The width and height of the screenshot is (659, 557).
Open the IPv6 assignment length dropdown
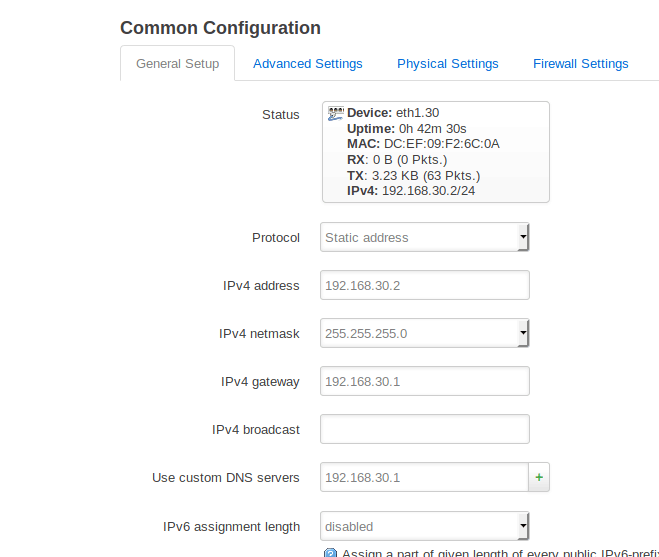coord(424,526)
